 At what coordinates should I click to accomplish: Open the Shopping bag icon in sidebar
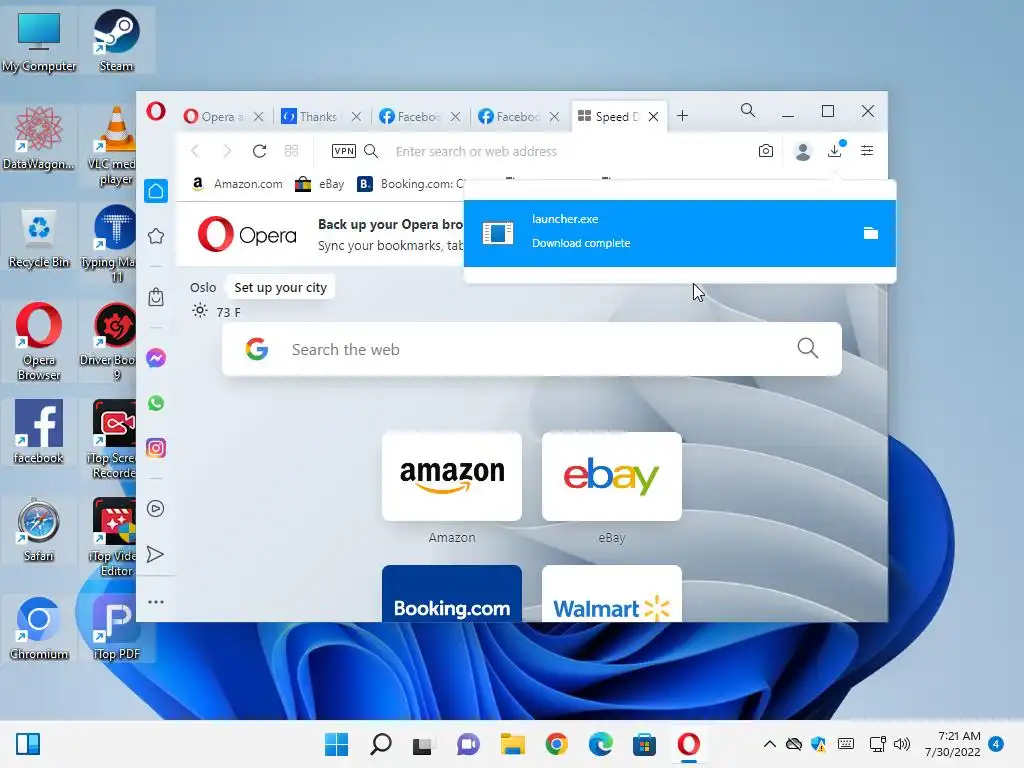(x=156, y=297)
